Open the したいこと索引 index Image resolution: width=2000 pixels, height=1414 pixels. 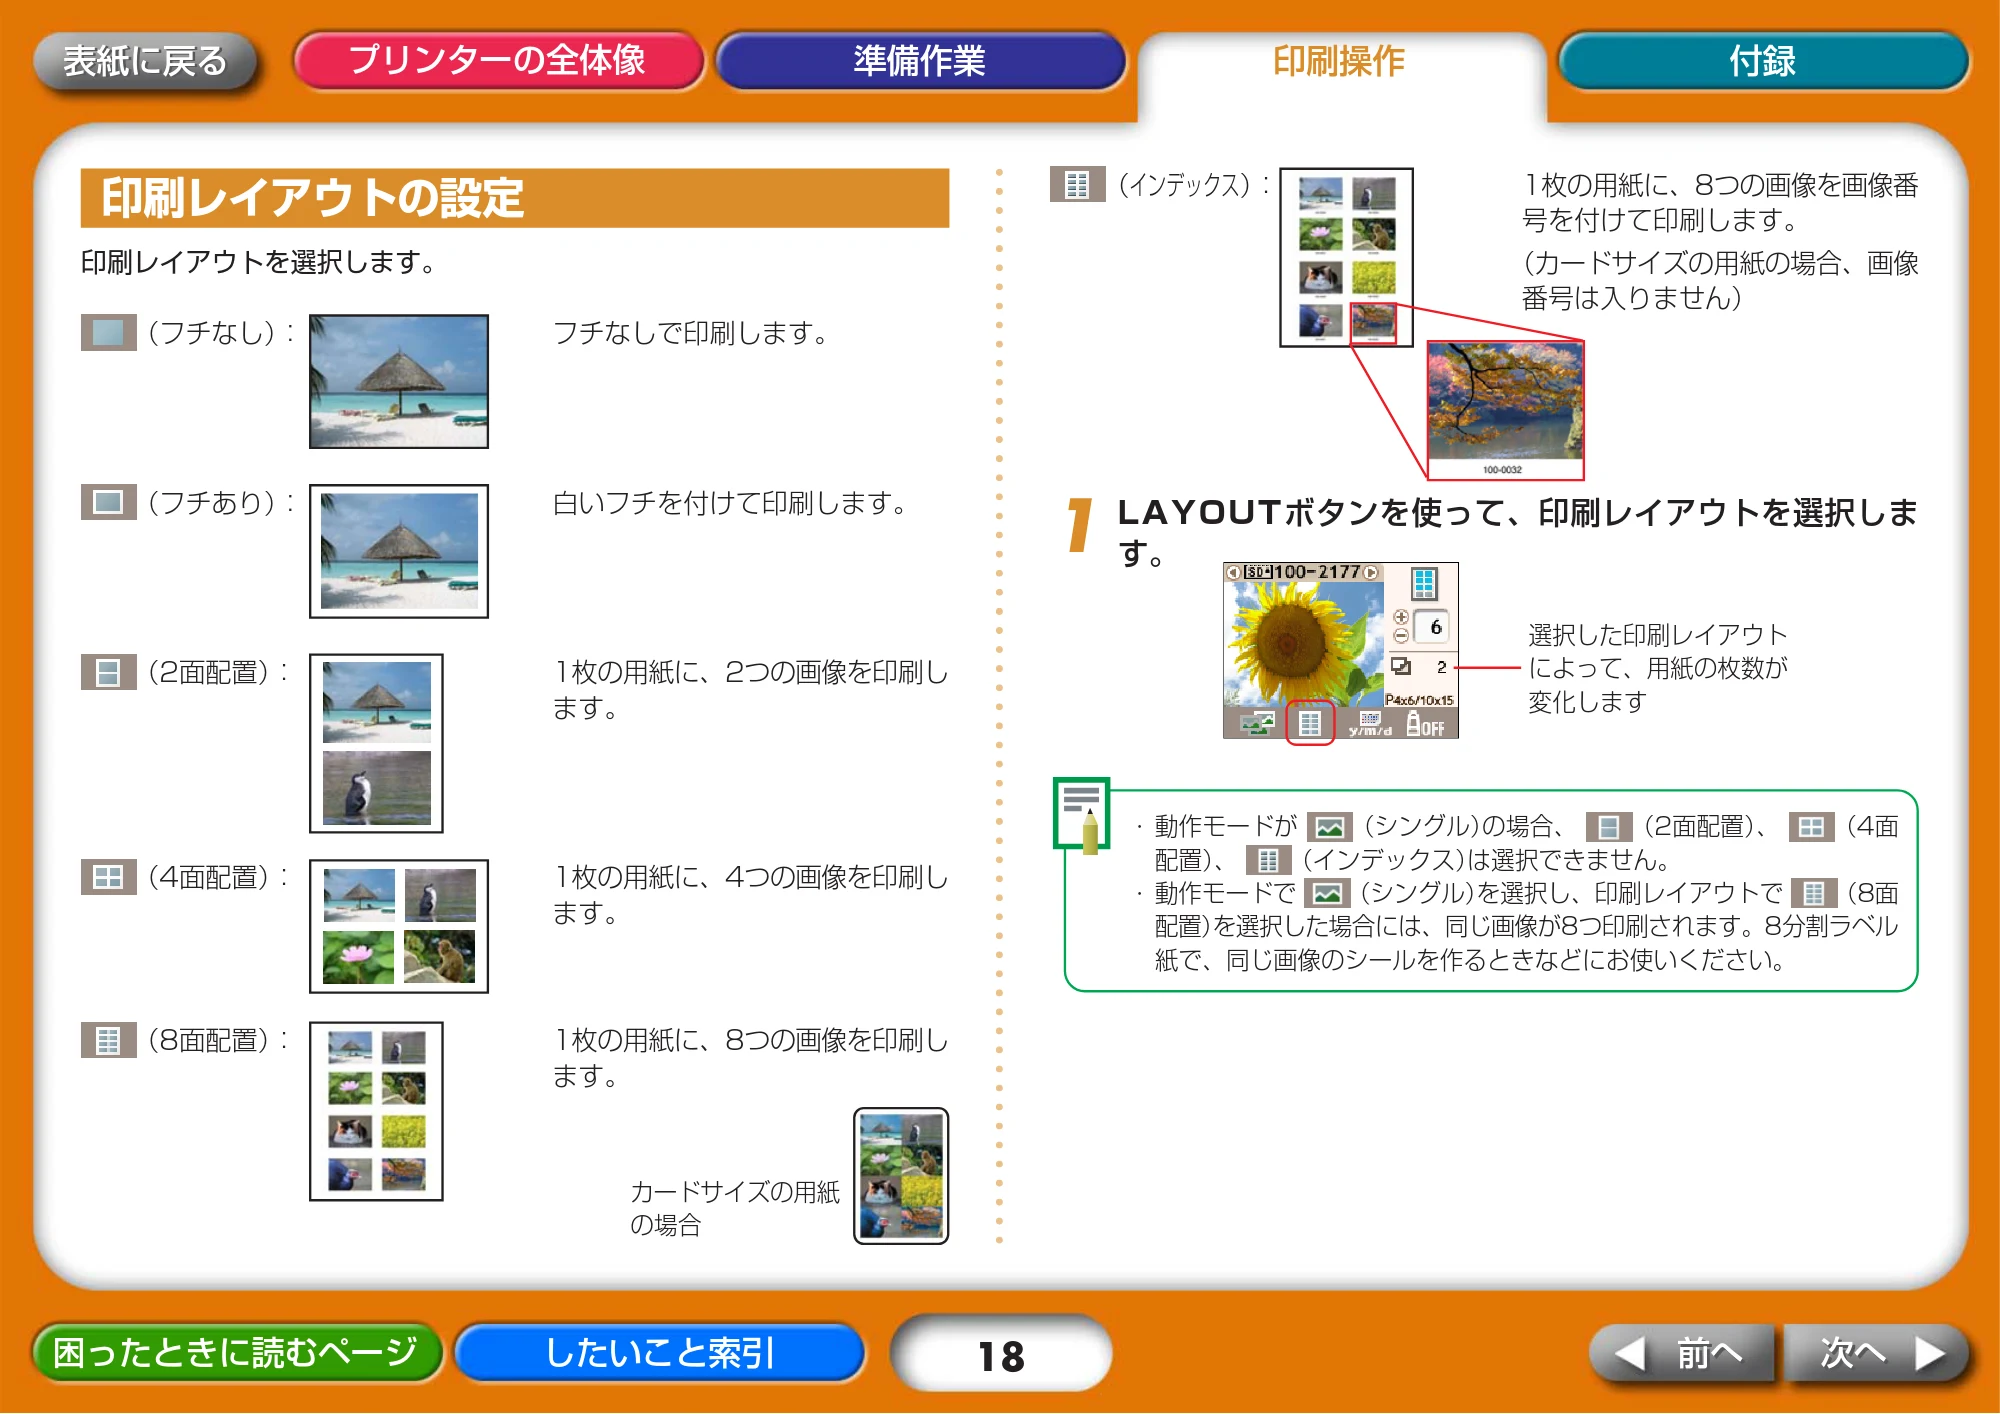coord(660,1352)
